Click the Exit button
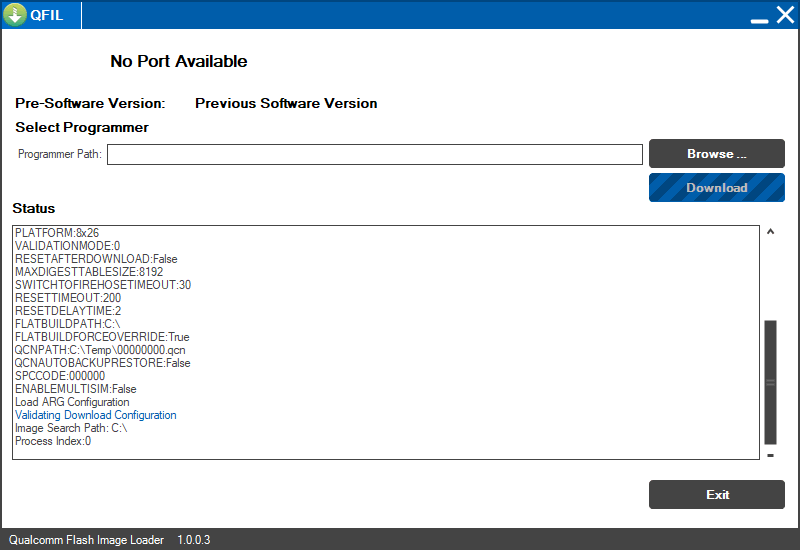The height and width of the screenshot is (550, 800). (x=716, y=494)
